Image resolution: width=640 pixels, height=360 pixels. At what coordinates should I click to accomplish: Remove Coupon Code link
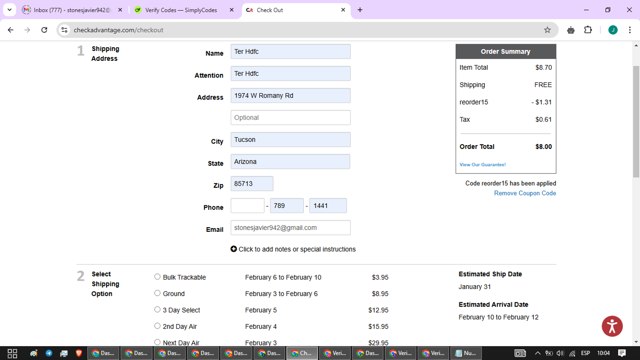(525, 193)
